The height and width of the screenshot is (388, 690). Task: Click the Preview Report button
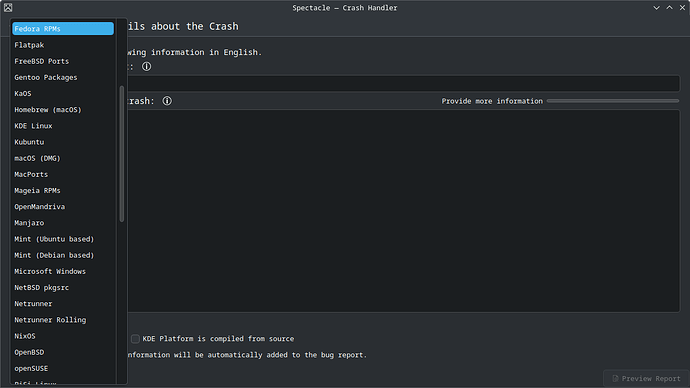[646, 378]
